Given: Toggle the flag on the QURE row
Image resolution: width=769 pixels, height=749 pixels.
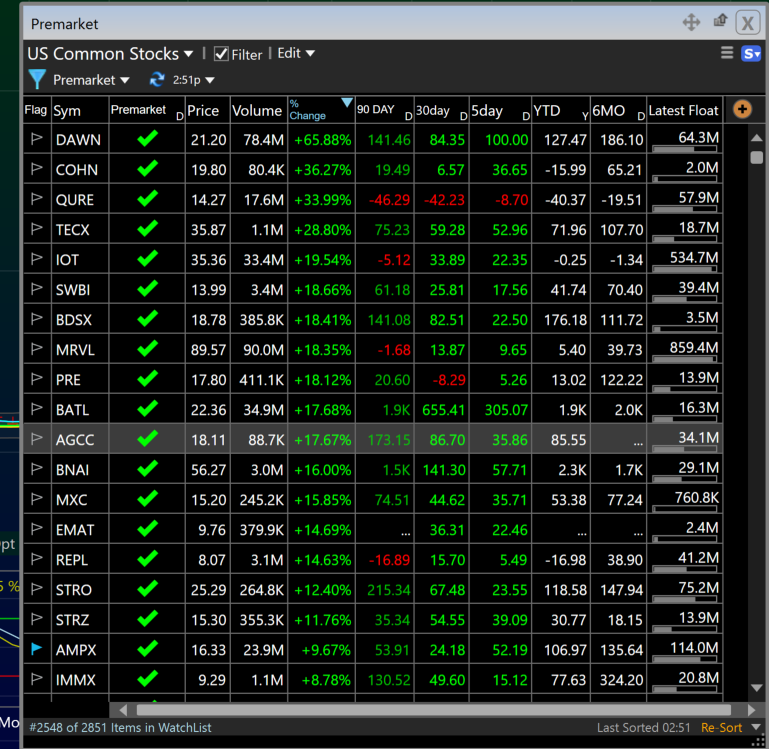Looking at the screenshot, I should (x=37, y=199).
